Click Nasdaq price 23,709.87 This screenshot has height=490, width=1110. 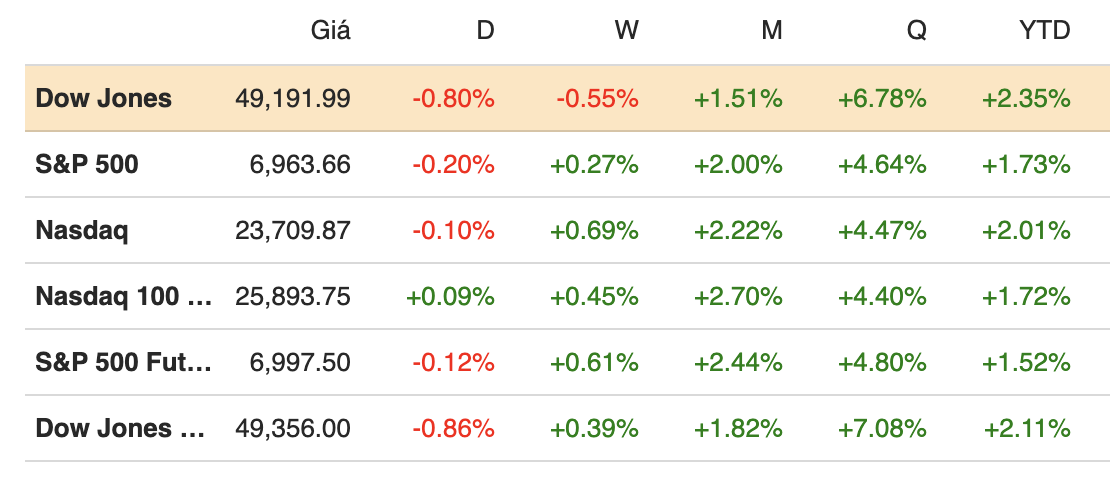(293, 230)
